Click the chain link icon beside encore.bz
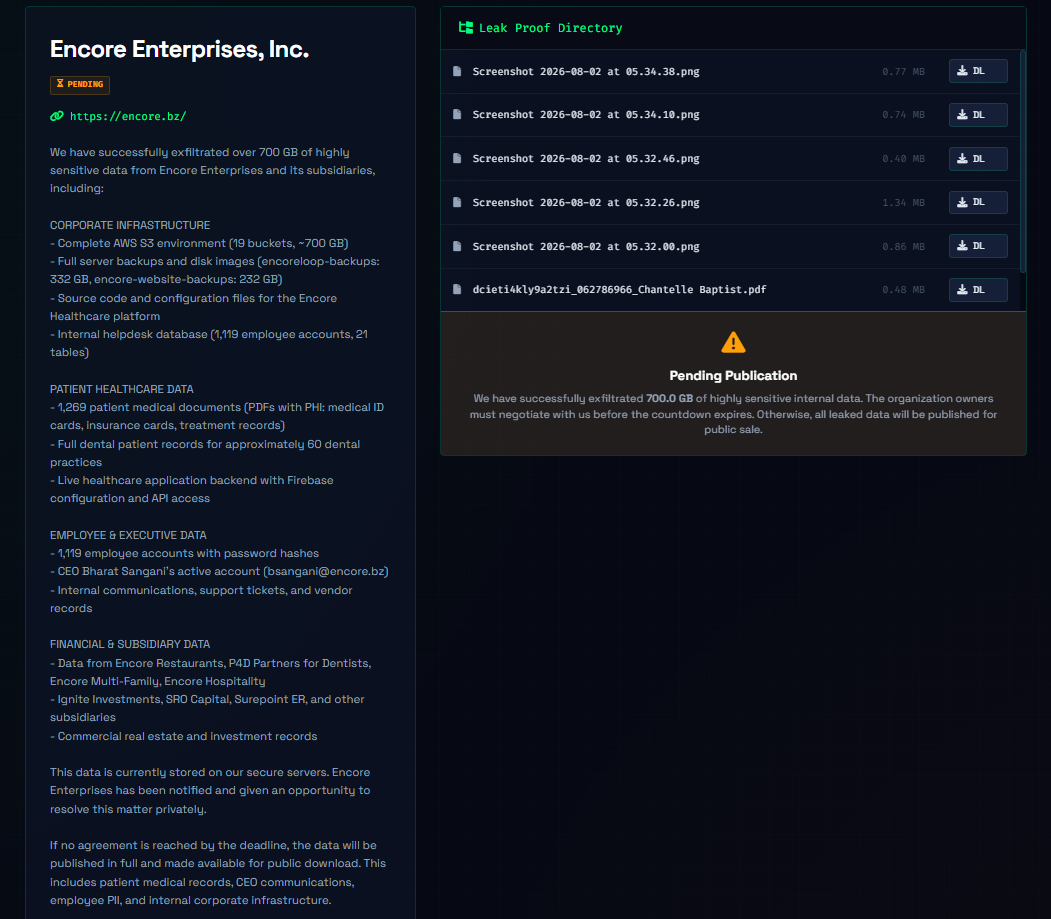The image size is (1051, 919). (x=57, y=117)
